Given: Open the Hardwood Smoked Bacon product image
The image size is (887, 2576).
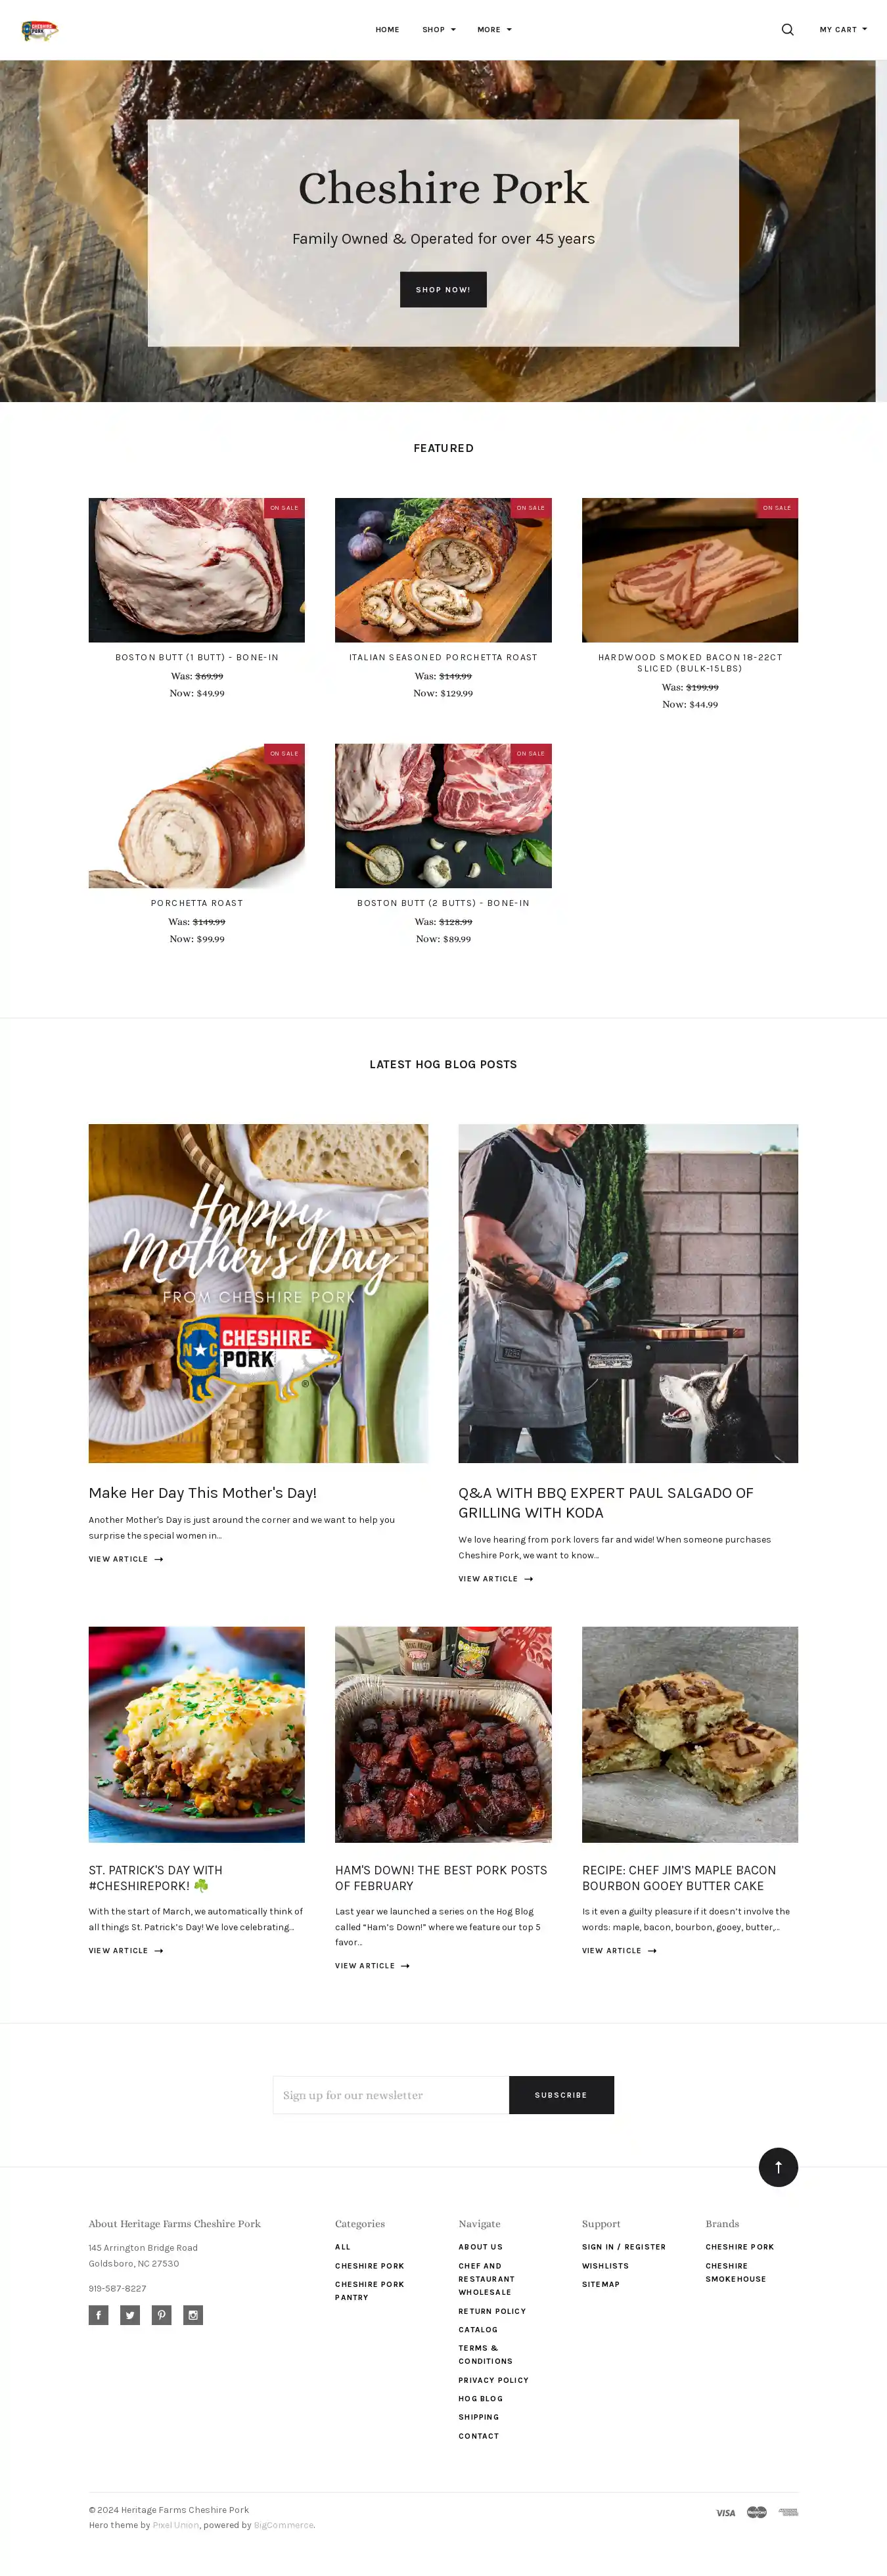Looking at the screenshot, I should [x=690, y=570].
